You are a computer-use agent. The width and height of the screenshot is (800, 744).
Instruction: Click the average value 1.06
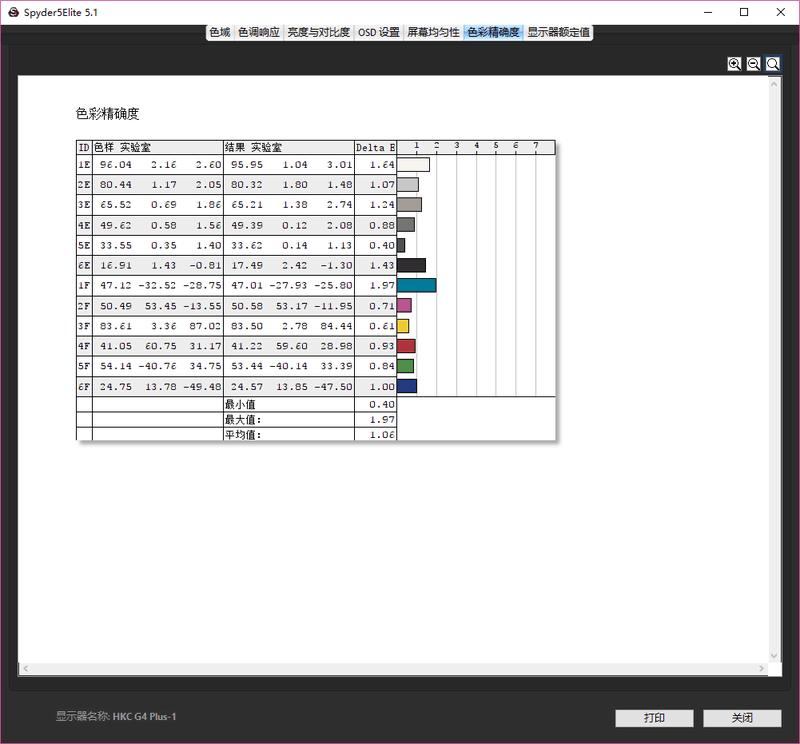point(382,435)
